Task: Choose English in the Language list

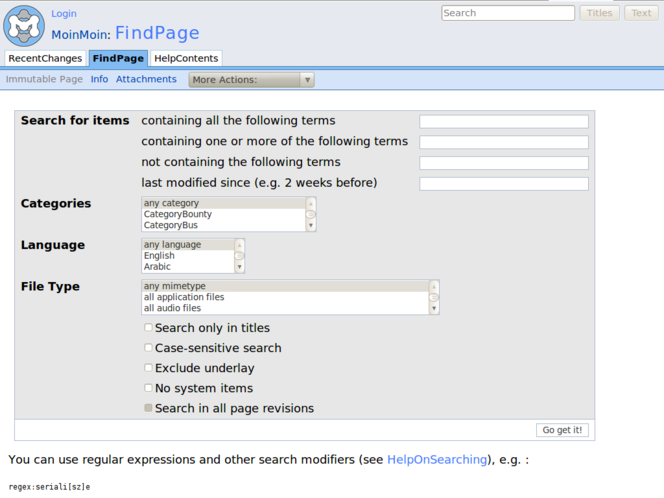Action: click(159, 256)
